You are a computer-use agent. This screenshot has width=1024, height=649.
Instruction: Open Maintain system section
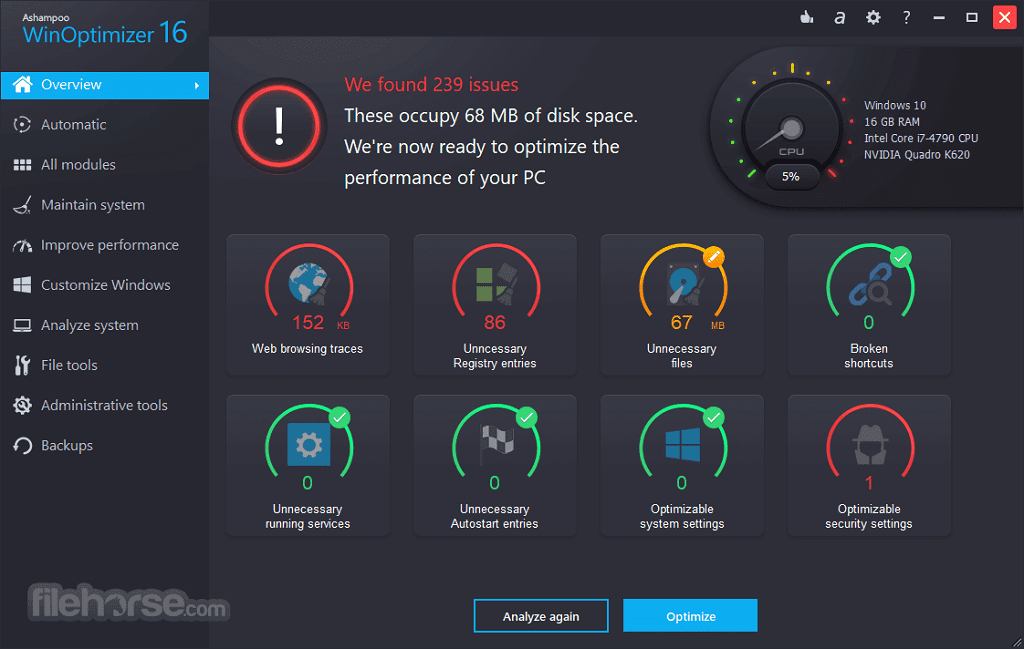tap(93, 205)
